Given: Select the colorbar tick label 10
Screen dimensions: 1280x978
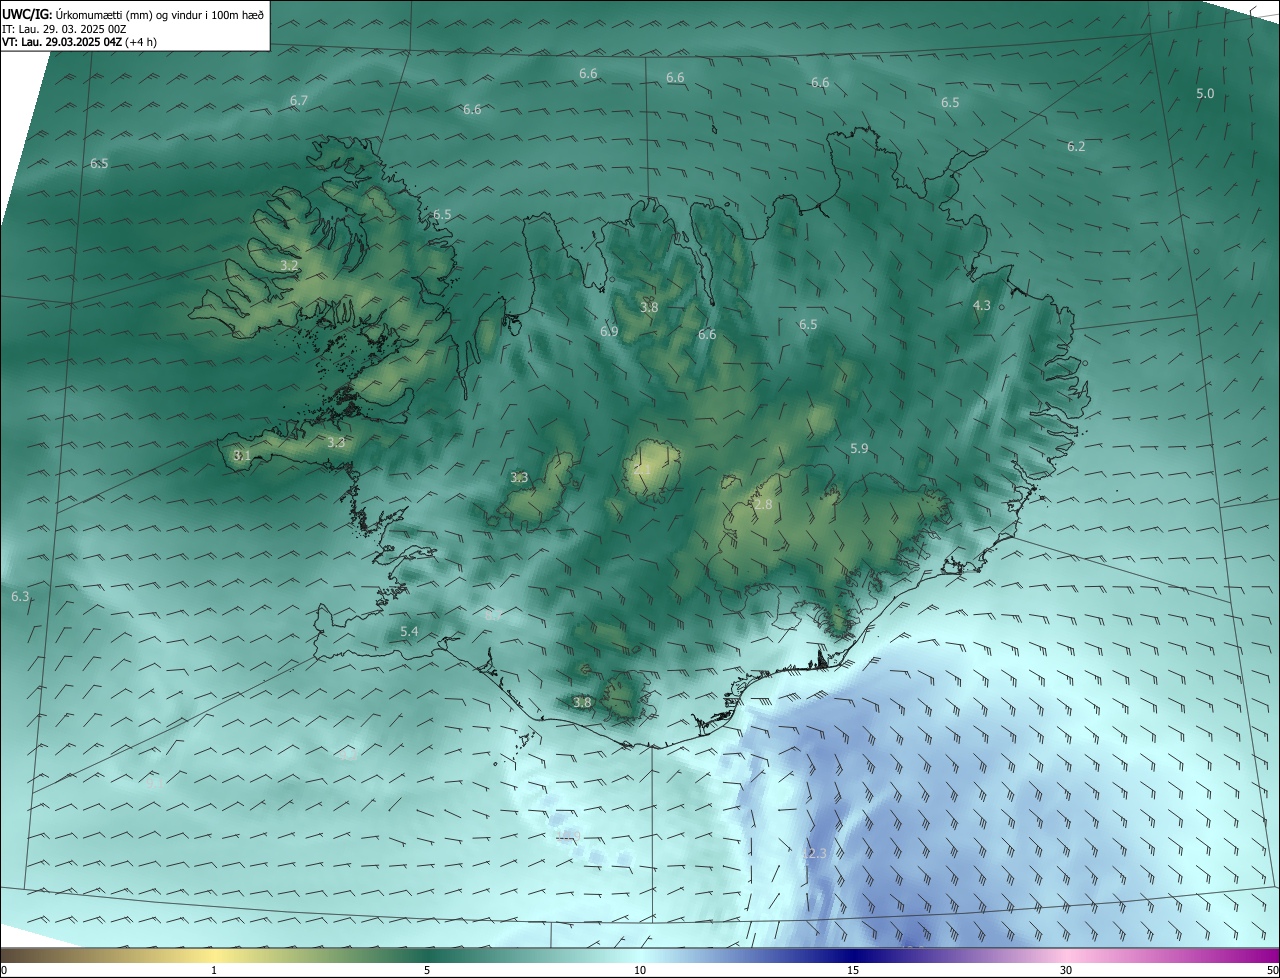Looking at the screenshot, I should [x=640, y=970].
